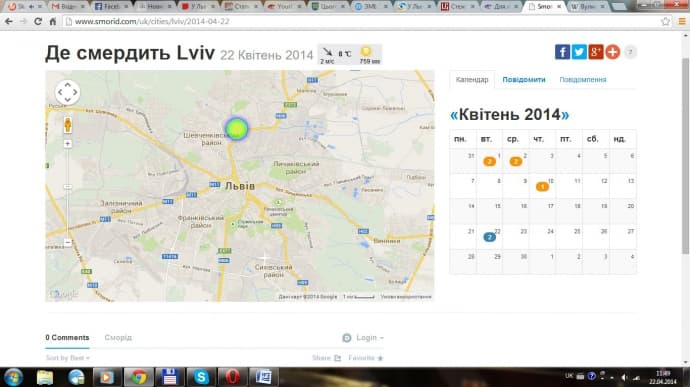This screenshot has height=387, width=690.
Task: Zoom in on the map
Action: pos(67,144)
